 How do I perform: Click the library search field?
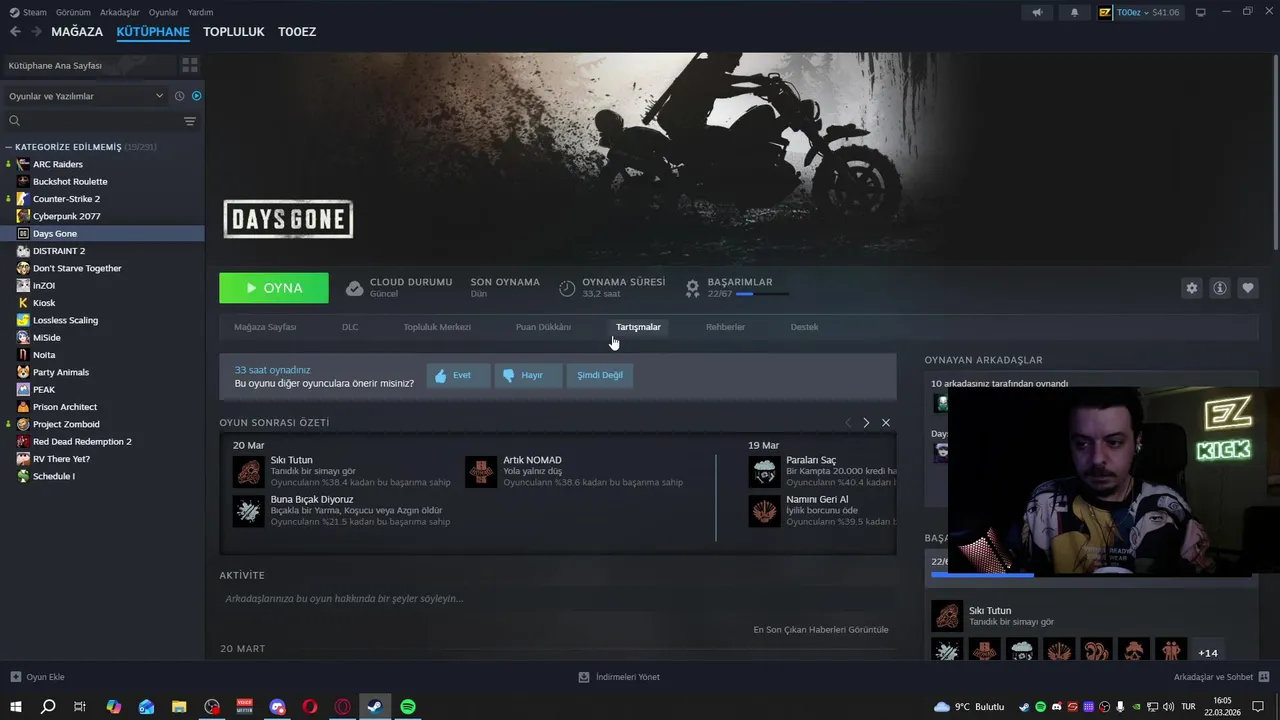95,121
